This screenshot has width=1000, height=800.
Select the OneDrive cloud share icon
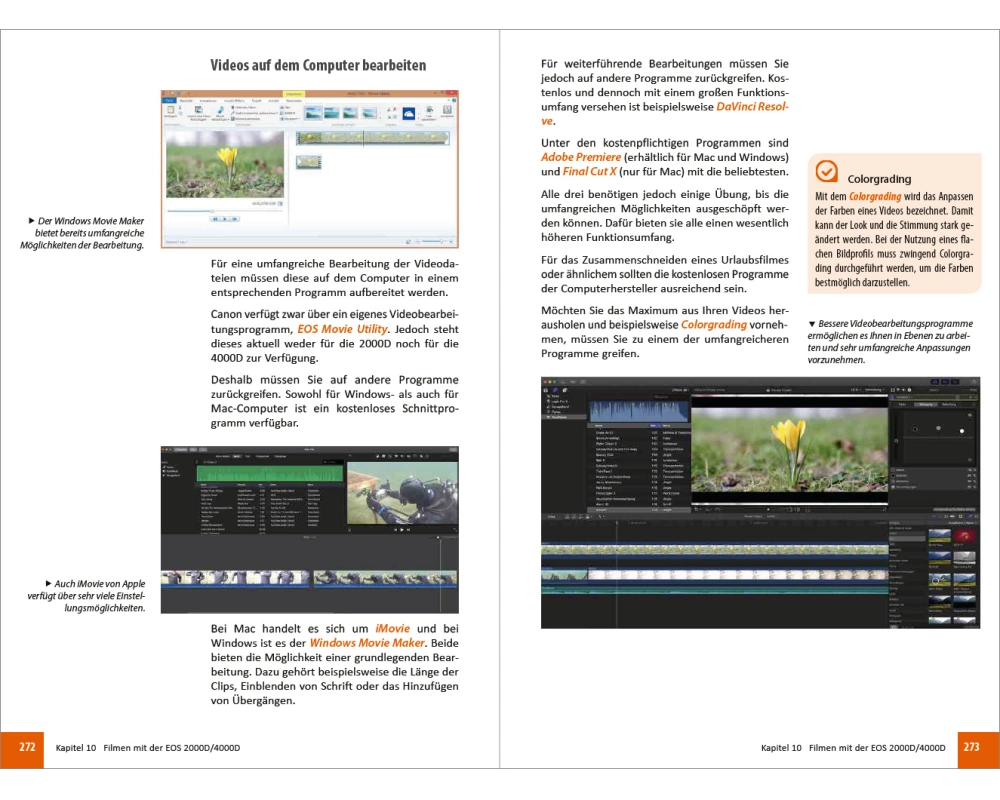click(408, 114)
